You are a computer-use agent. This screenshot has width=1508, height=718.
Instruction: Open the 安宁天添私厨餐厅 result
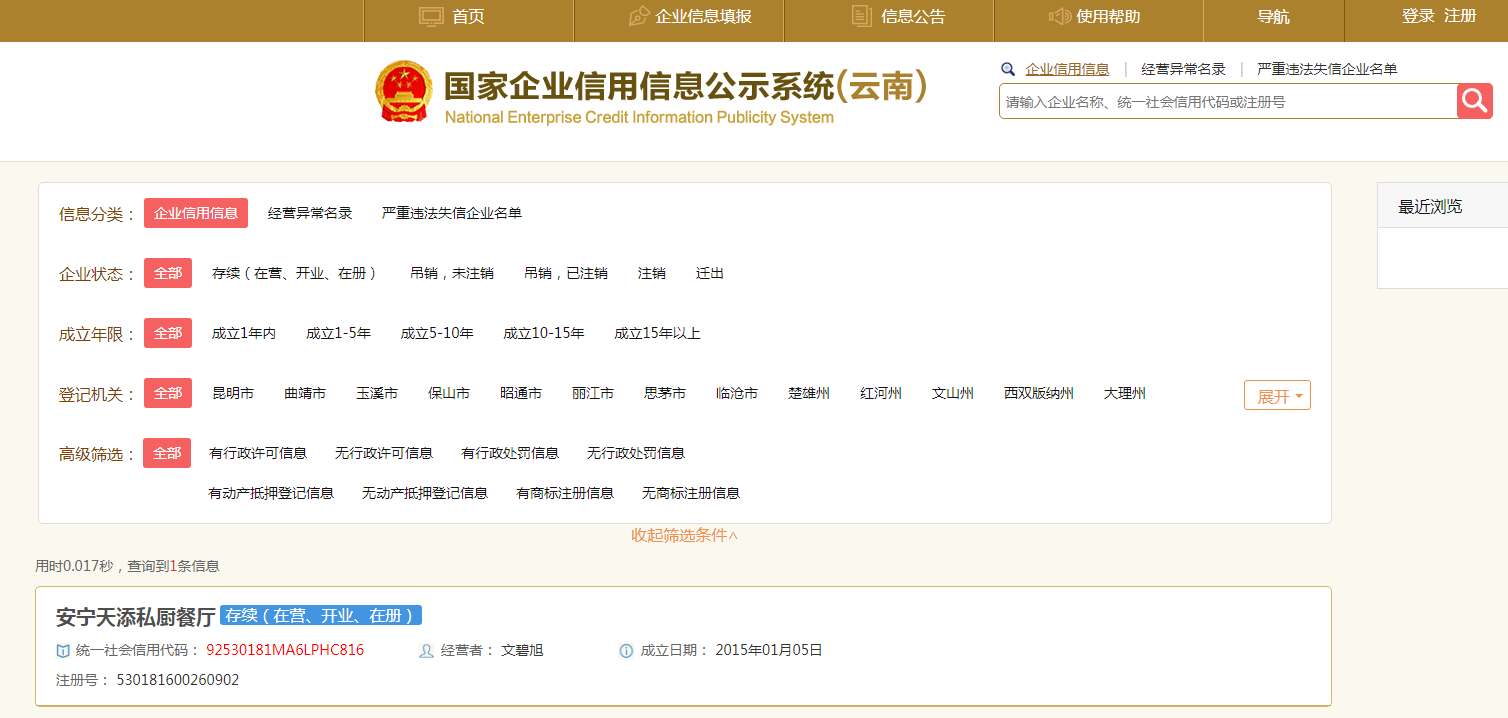point(136,617)
